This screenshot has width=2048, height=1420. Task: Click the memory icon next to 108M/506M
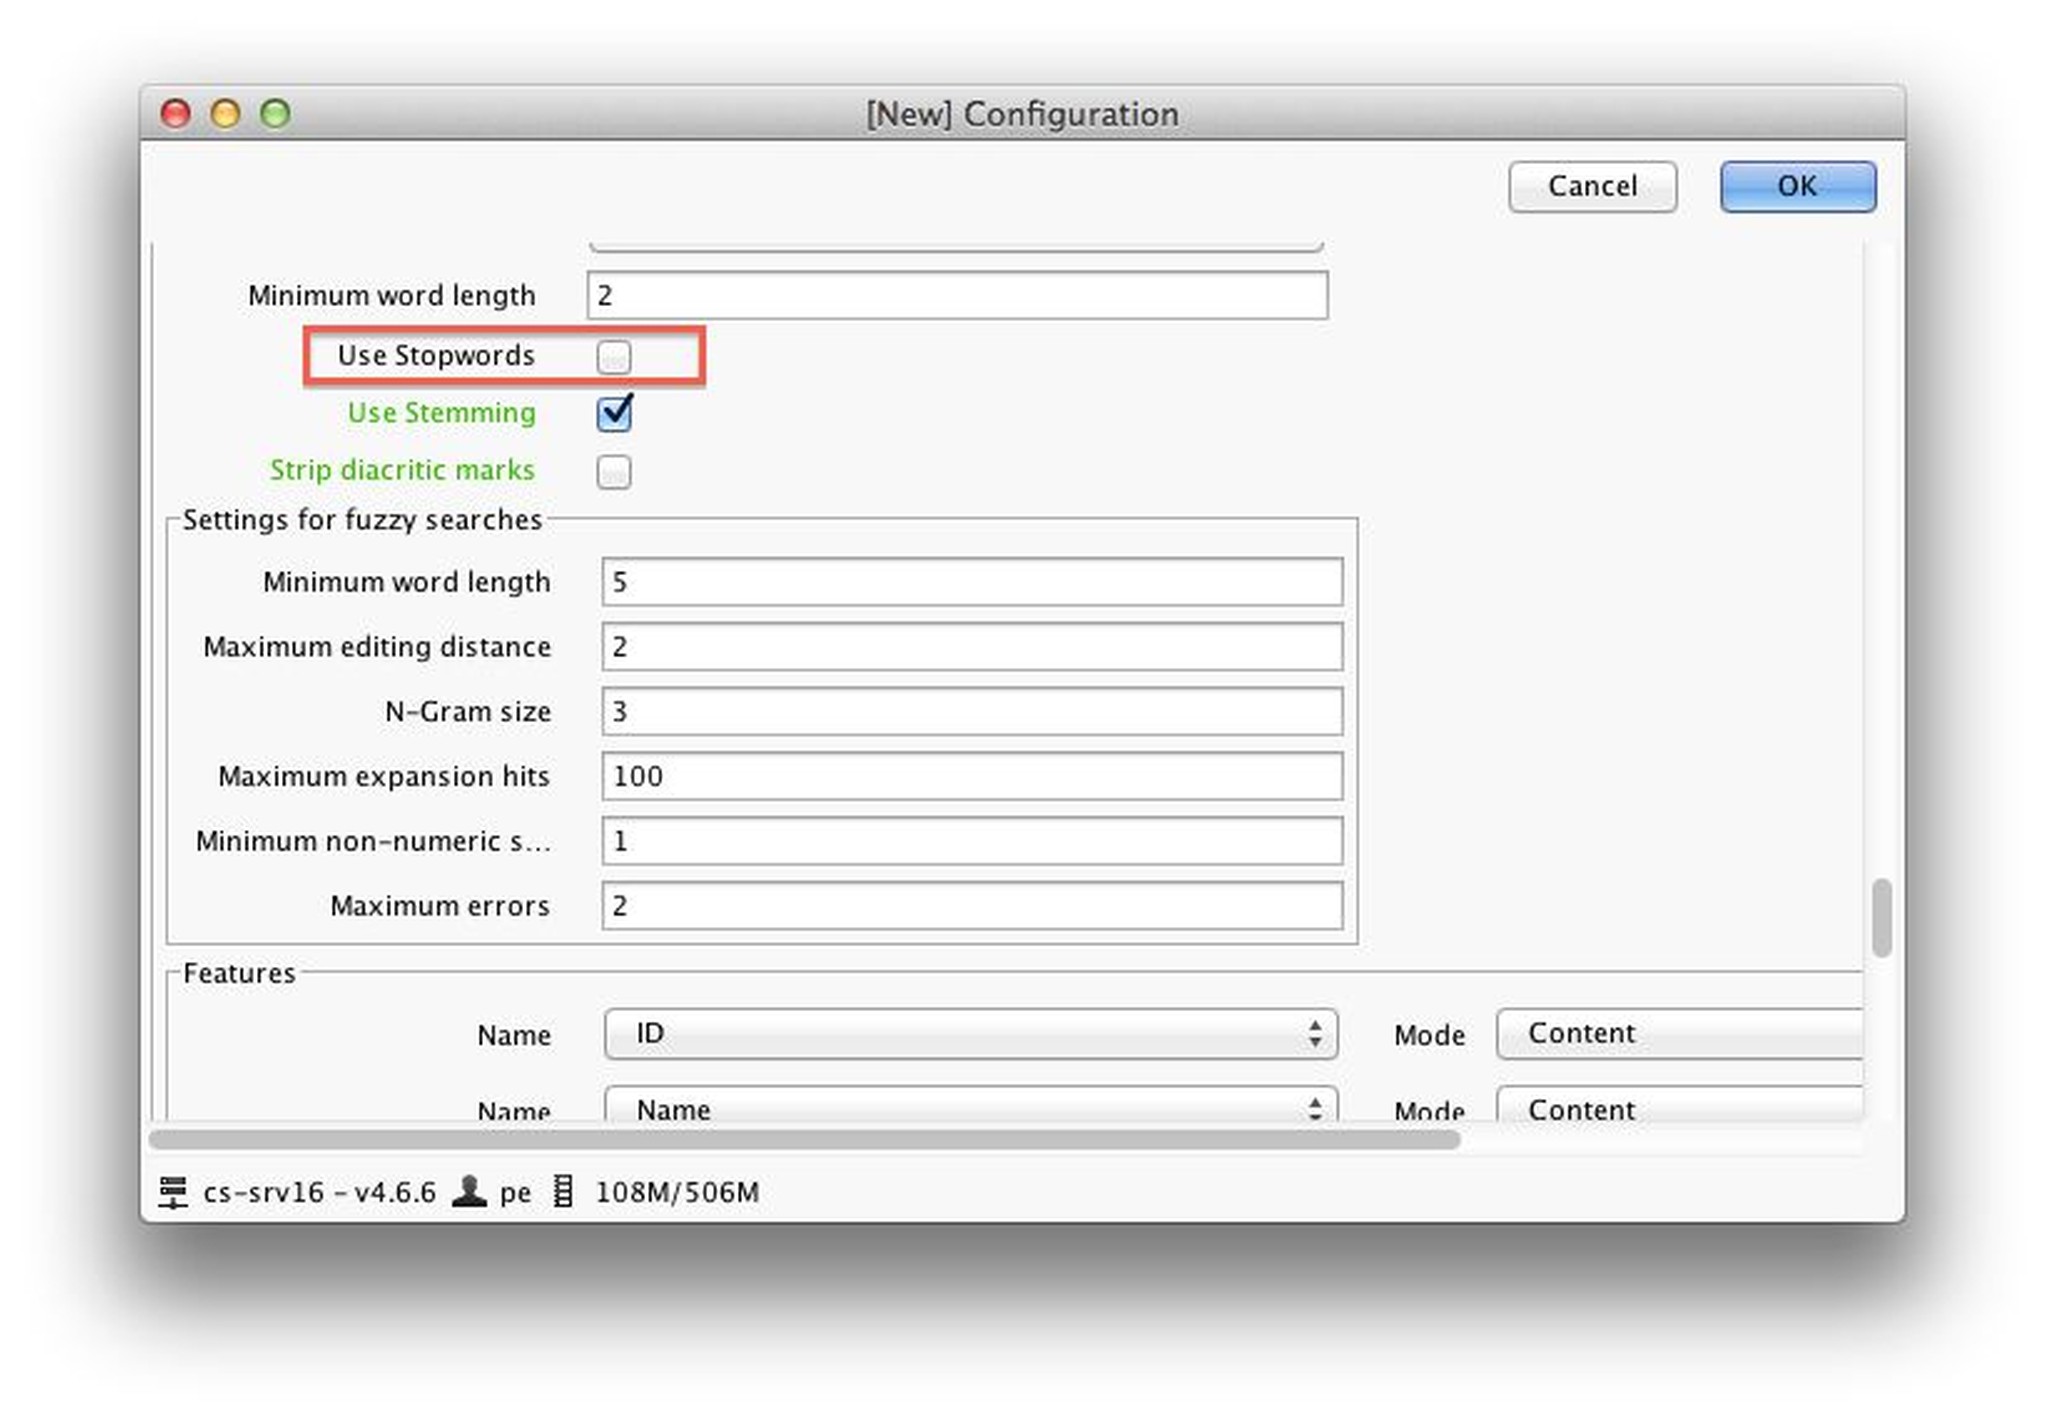pos(565,1192)
